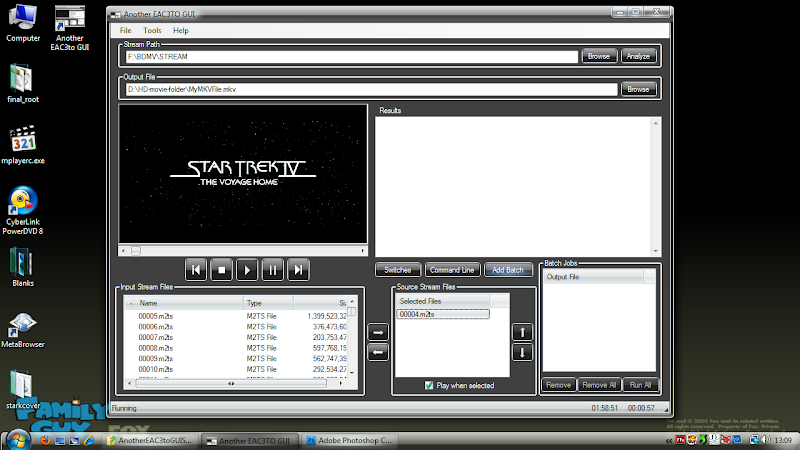Screen dimensions: 800x450
Task: Add selected file with right arrow button
Action: pyautogui.click(x=378, y=332)
